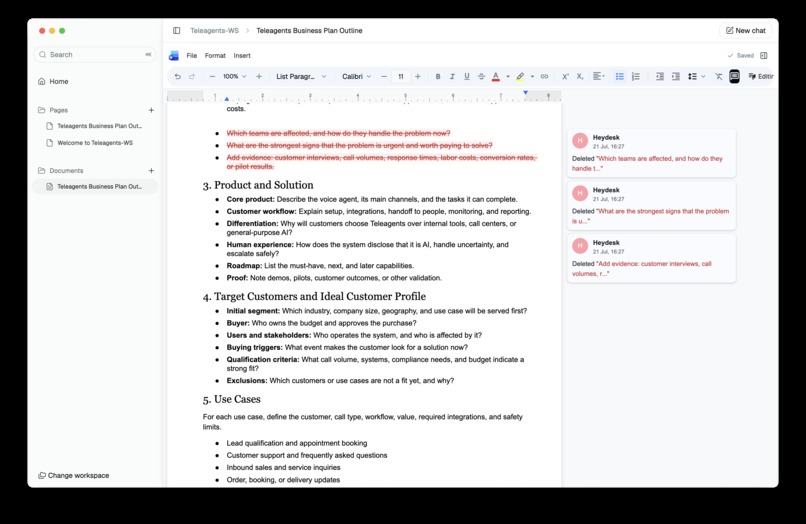The image size is (806, 524).
Task: Toggle bold formatting
Action: coord(438,76)
